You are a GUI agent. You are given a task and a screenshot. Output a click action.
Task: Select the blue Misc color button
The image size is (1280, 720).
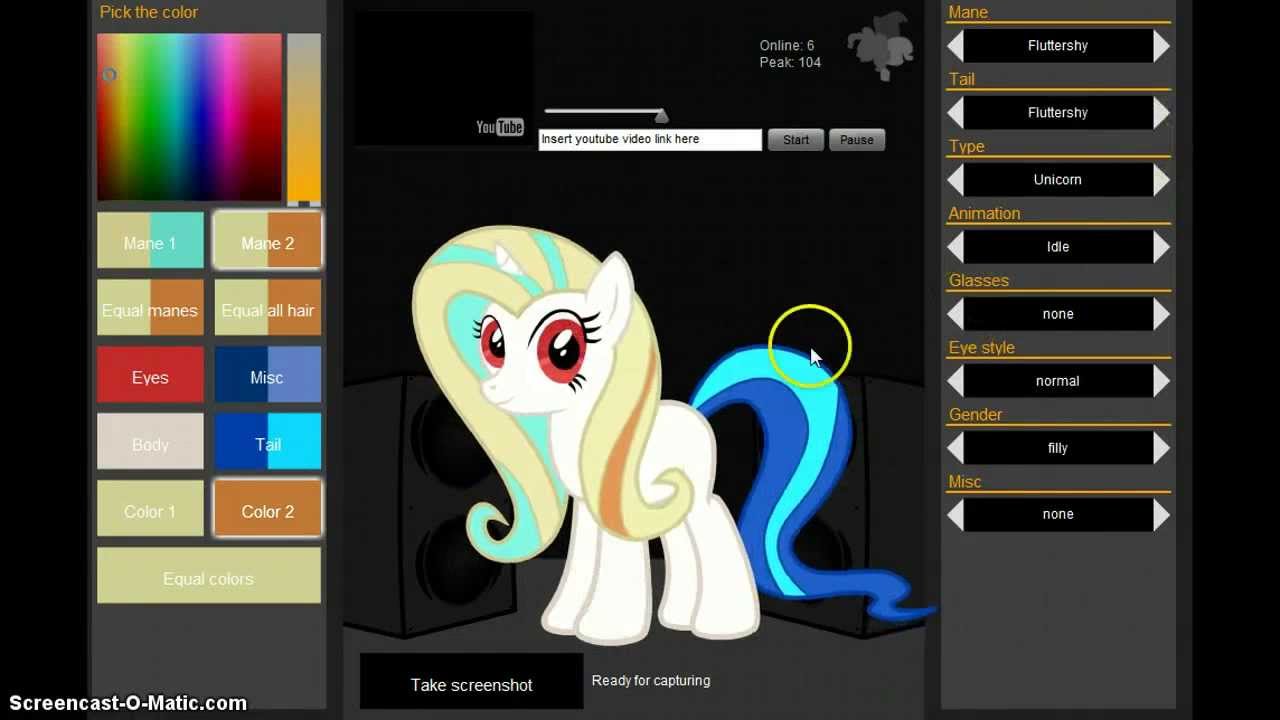pyautogui.click(x=268, y=375)
